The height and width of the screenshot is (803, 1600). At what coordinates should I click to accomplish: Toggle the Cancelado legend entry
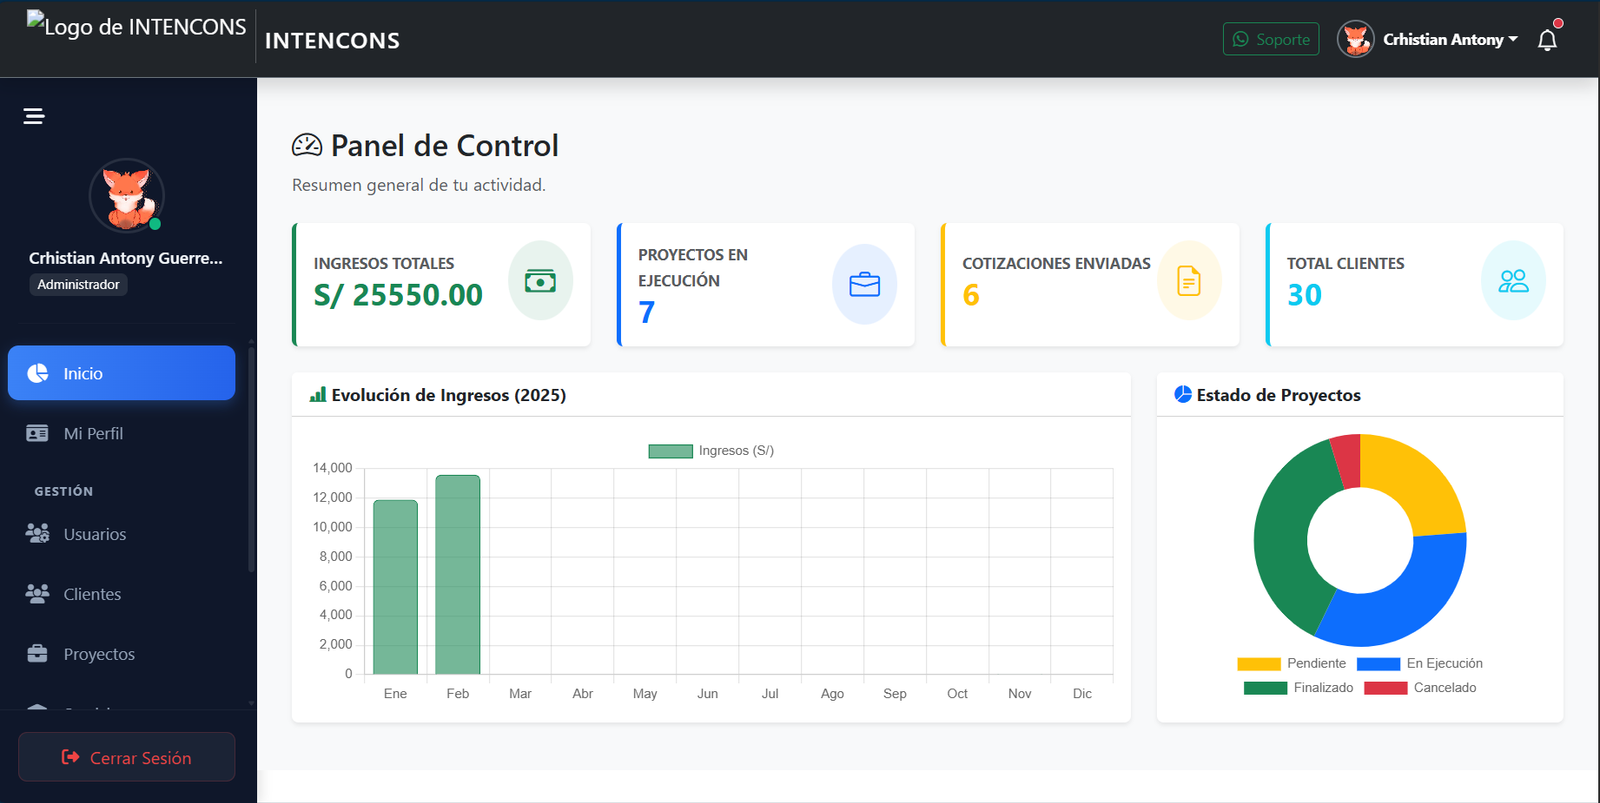[1420, 688]
